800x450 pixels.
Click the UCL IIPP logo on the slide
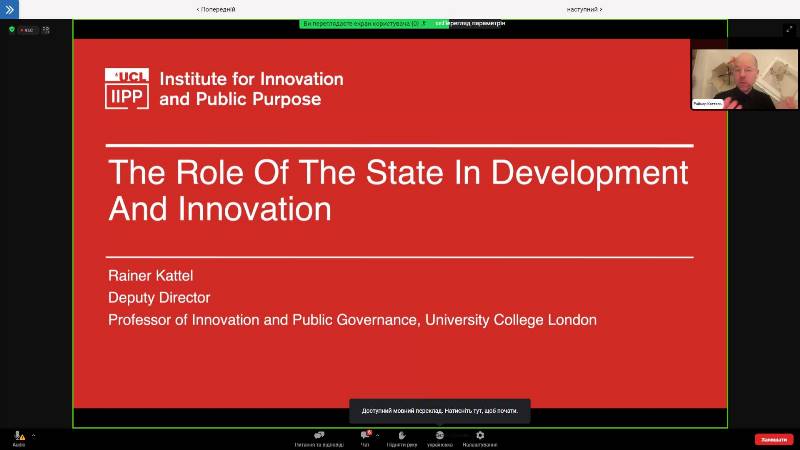tap(127, 88)
